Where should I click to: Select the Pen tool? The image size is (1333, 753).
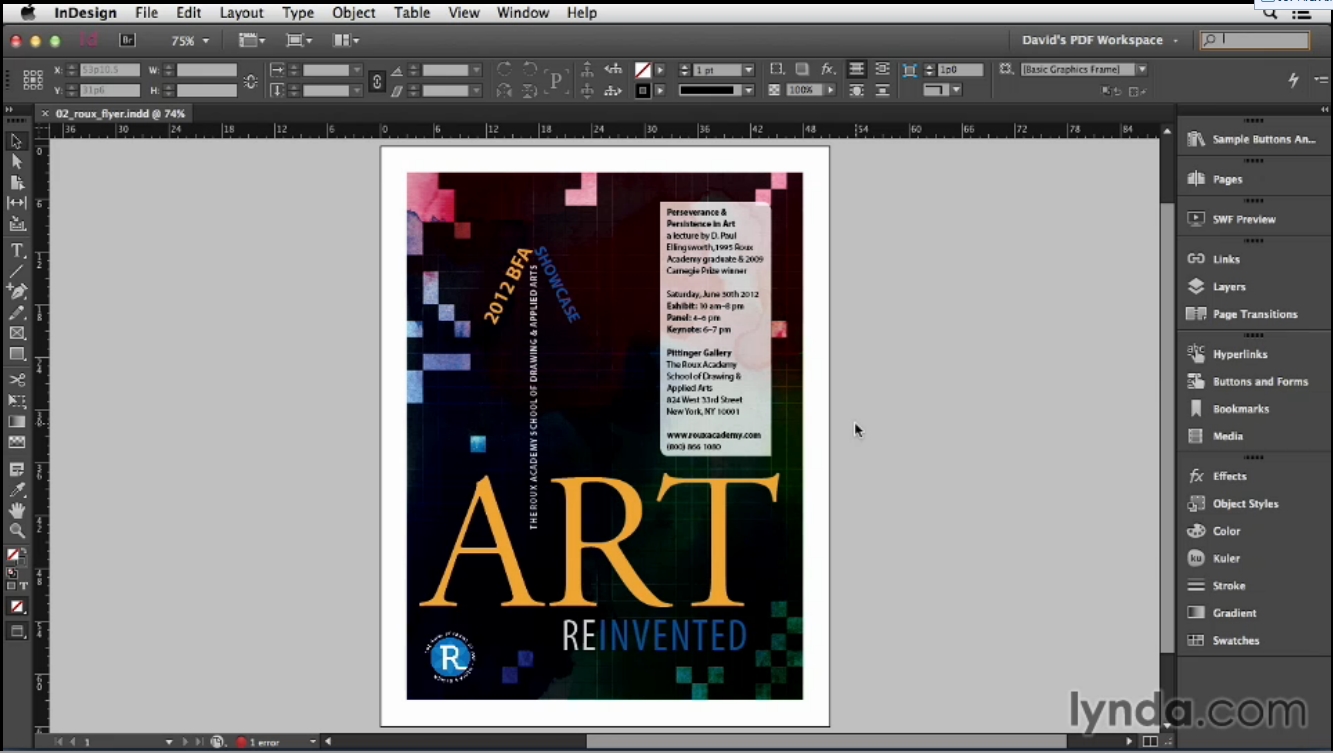(17, 291)
